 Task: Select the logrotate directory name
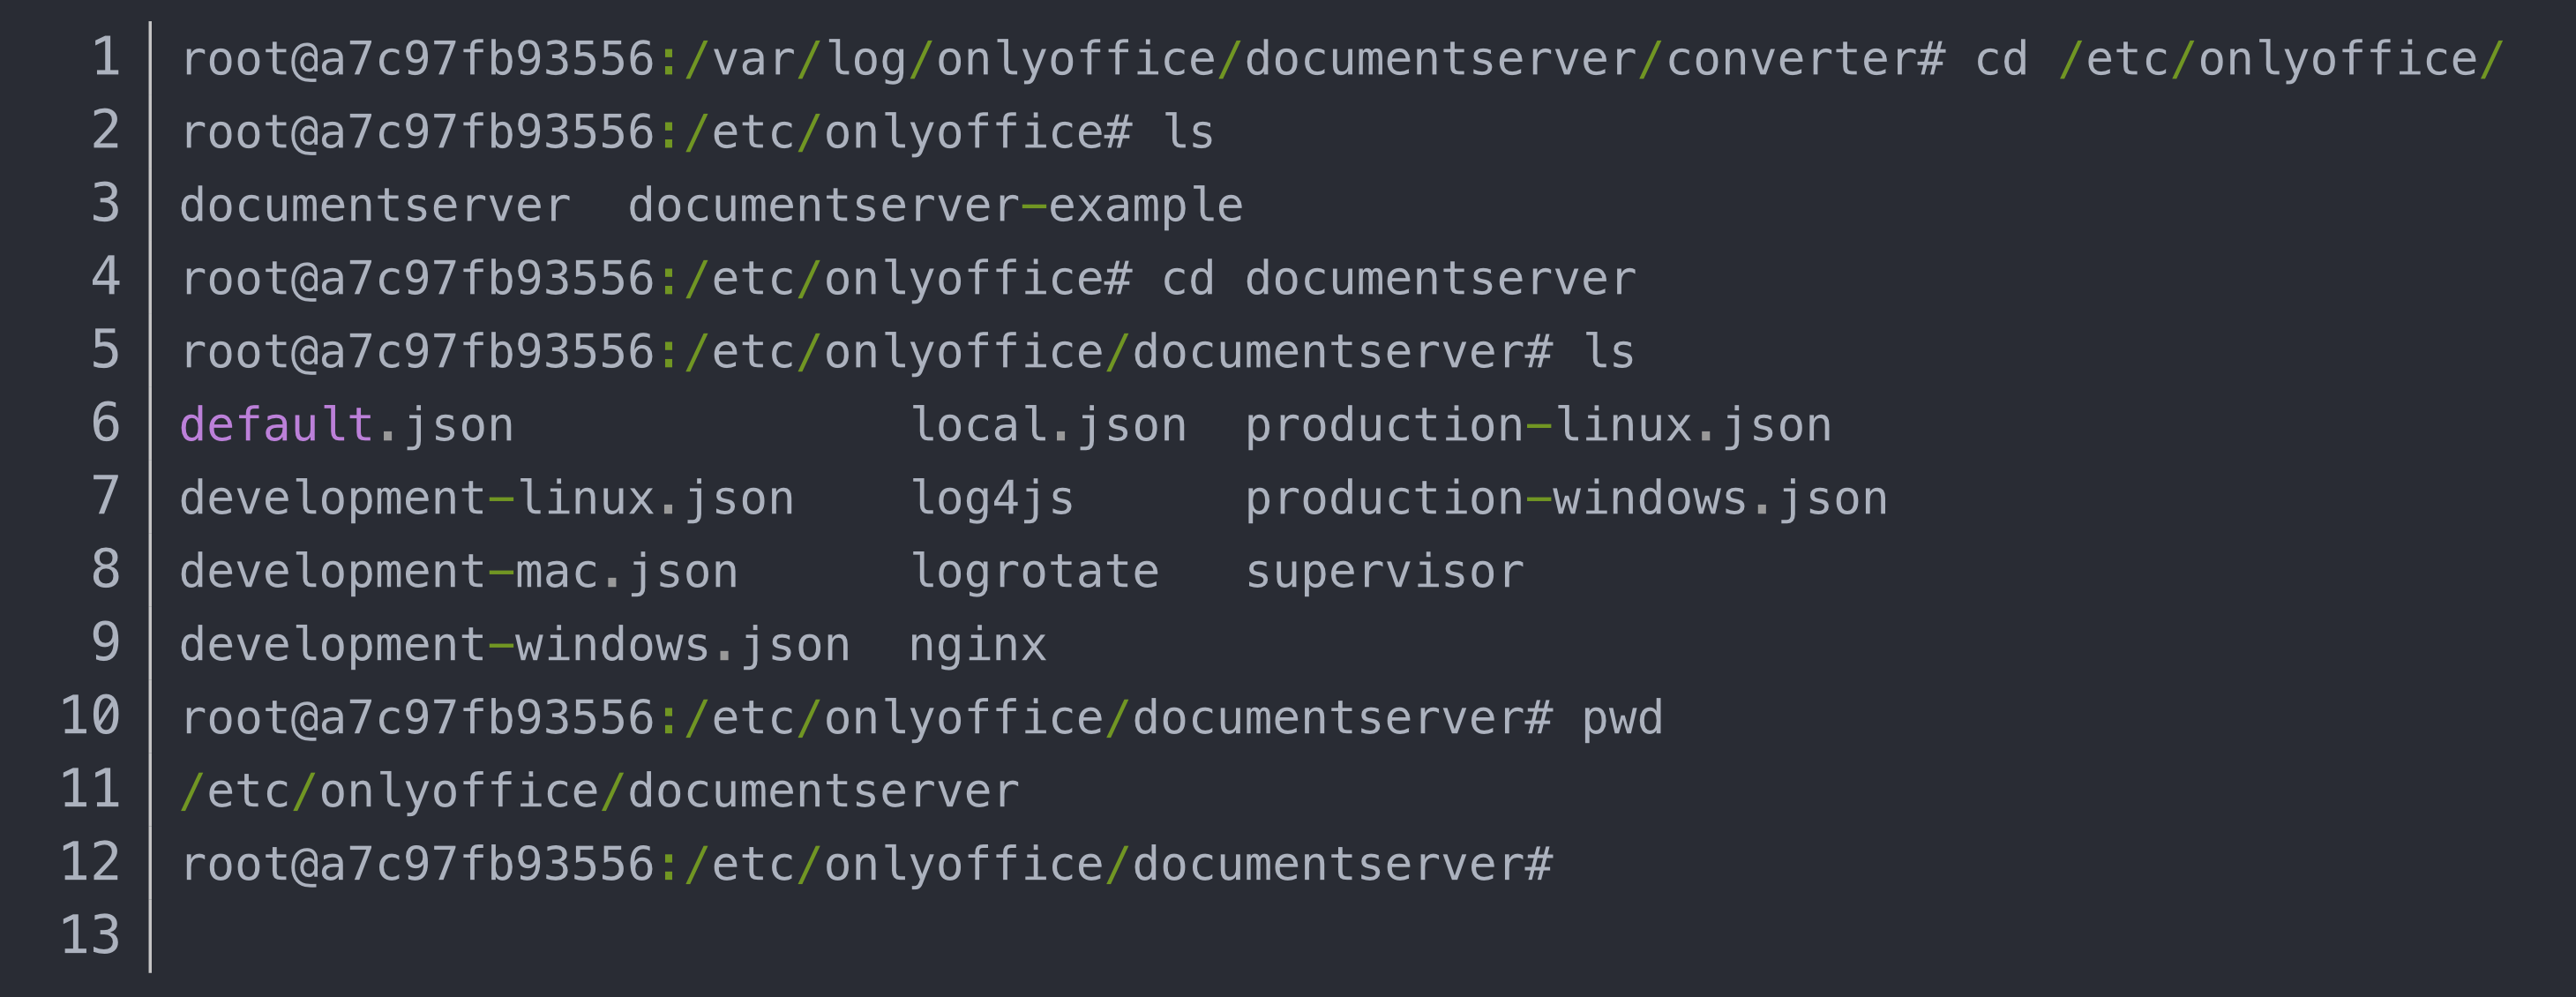point(1037,570)
